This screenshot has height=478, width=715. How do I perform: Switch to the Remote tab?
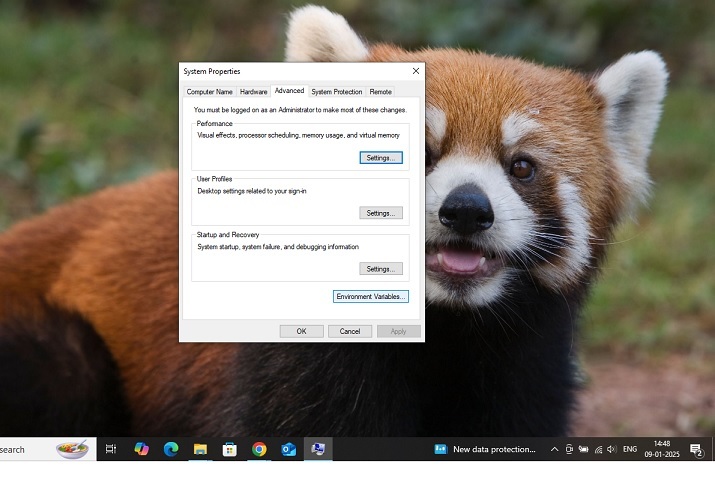pyautogui.click(x=380, y=92)
